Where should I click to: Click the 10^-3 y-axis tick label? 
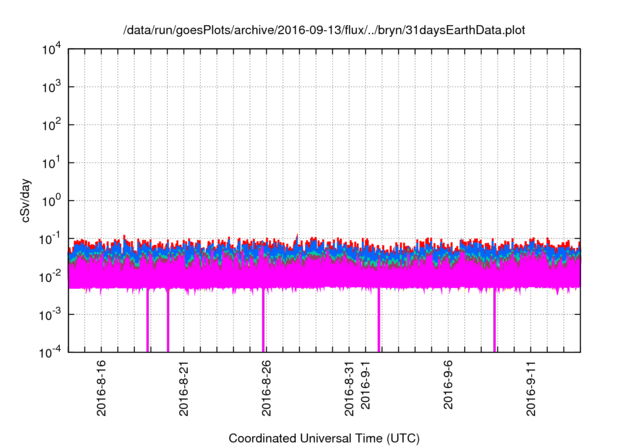point(50,315)
